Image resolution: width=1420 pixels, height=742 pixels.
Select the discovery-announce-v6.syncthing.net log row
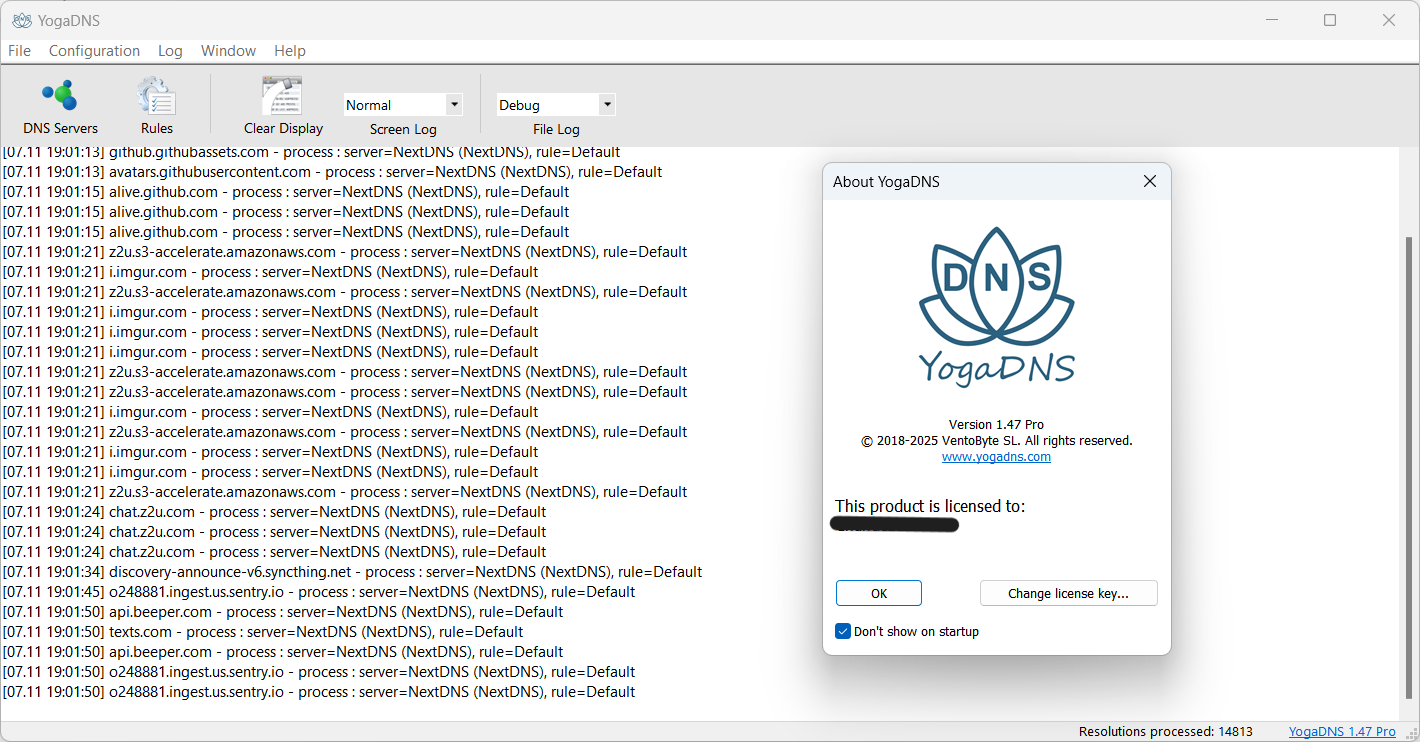pyautogui.click(x=352, y=572)
